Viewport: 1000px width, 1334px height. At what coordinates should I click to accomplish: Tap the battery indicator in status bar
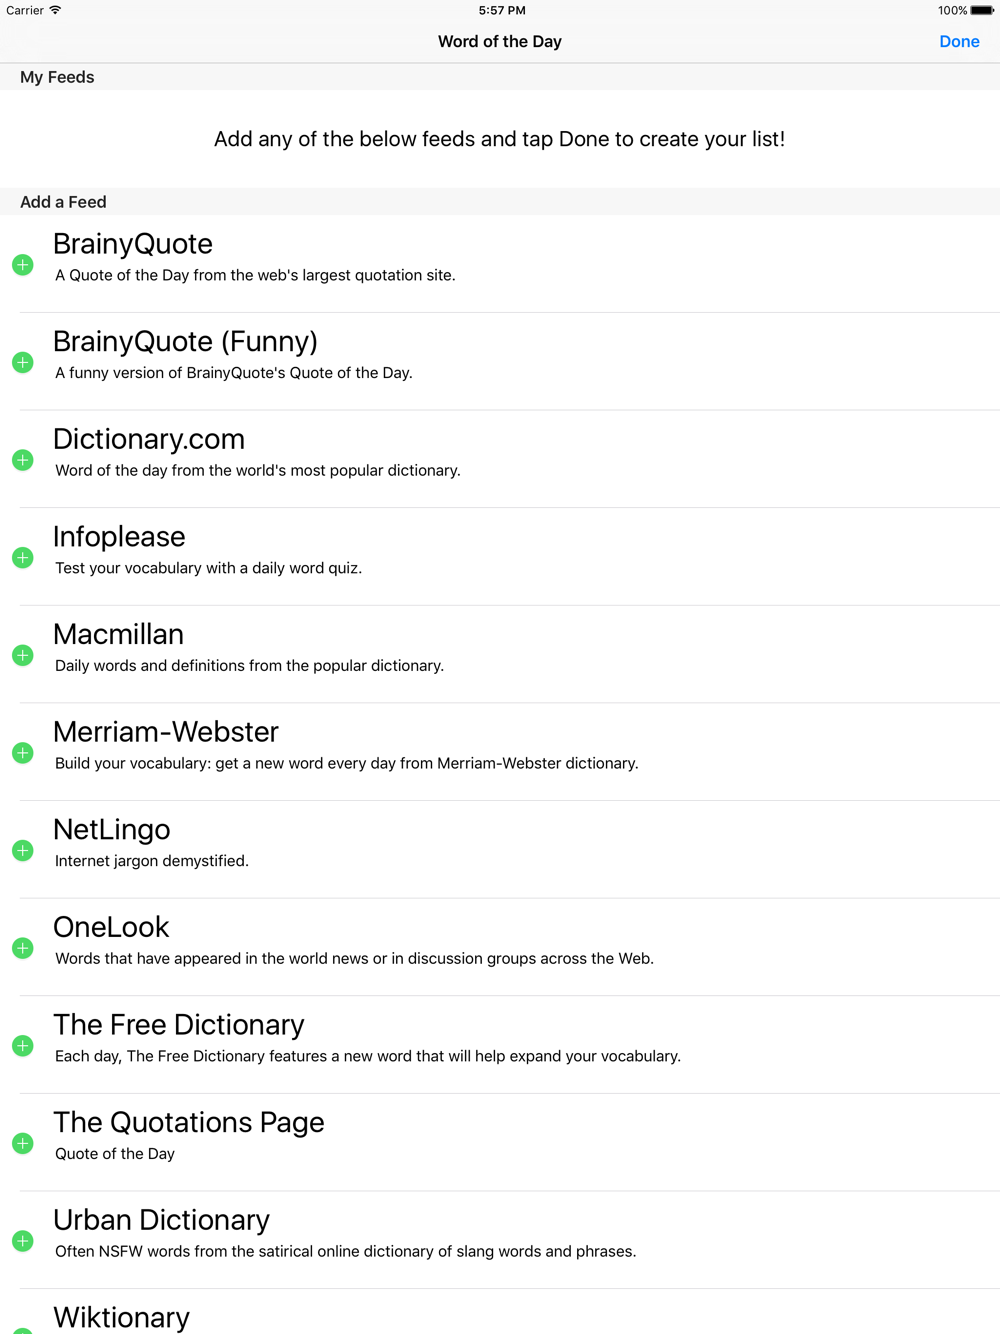tap(982, 11)
